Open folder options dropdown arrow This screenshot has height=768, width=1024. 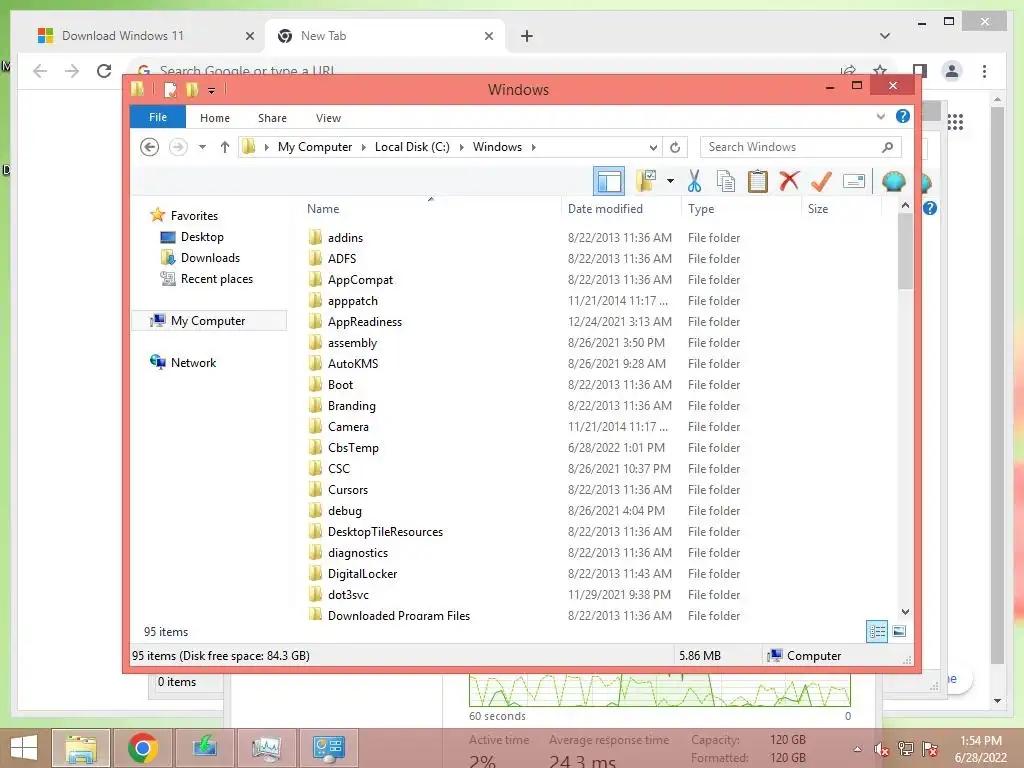(x=670, y=181)
